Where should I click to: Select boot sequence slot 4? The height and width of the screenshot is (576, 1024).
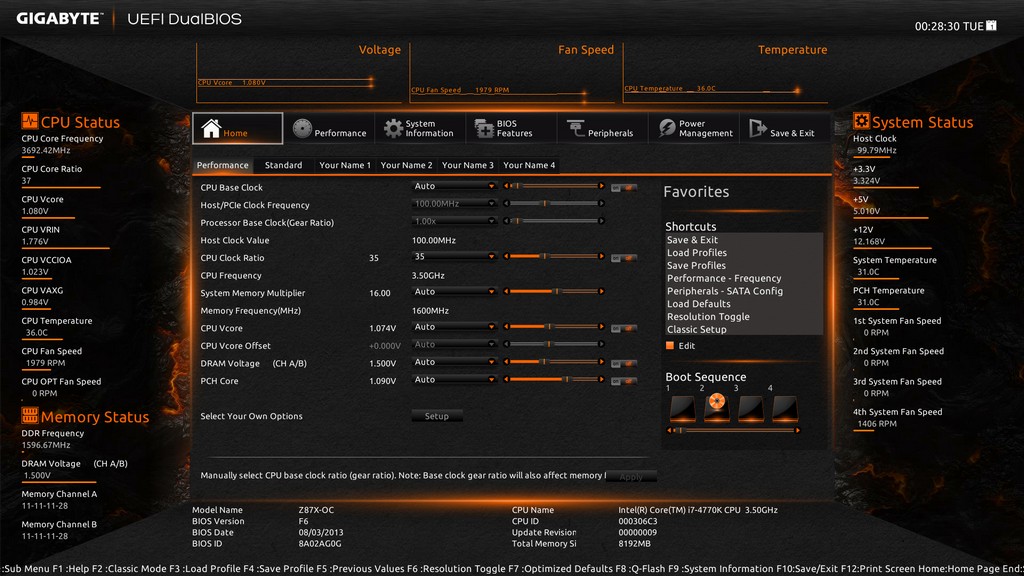click(x=784, y=408)
